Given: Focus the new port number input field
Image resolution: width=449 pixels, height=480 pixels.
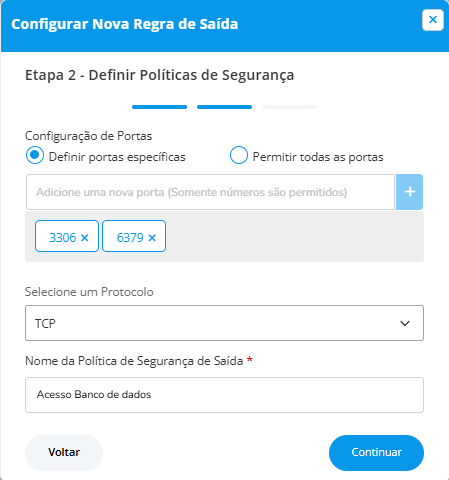Looking at the screenshot, I should pos(210,192).
